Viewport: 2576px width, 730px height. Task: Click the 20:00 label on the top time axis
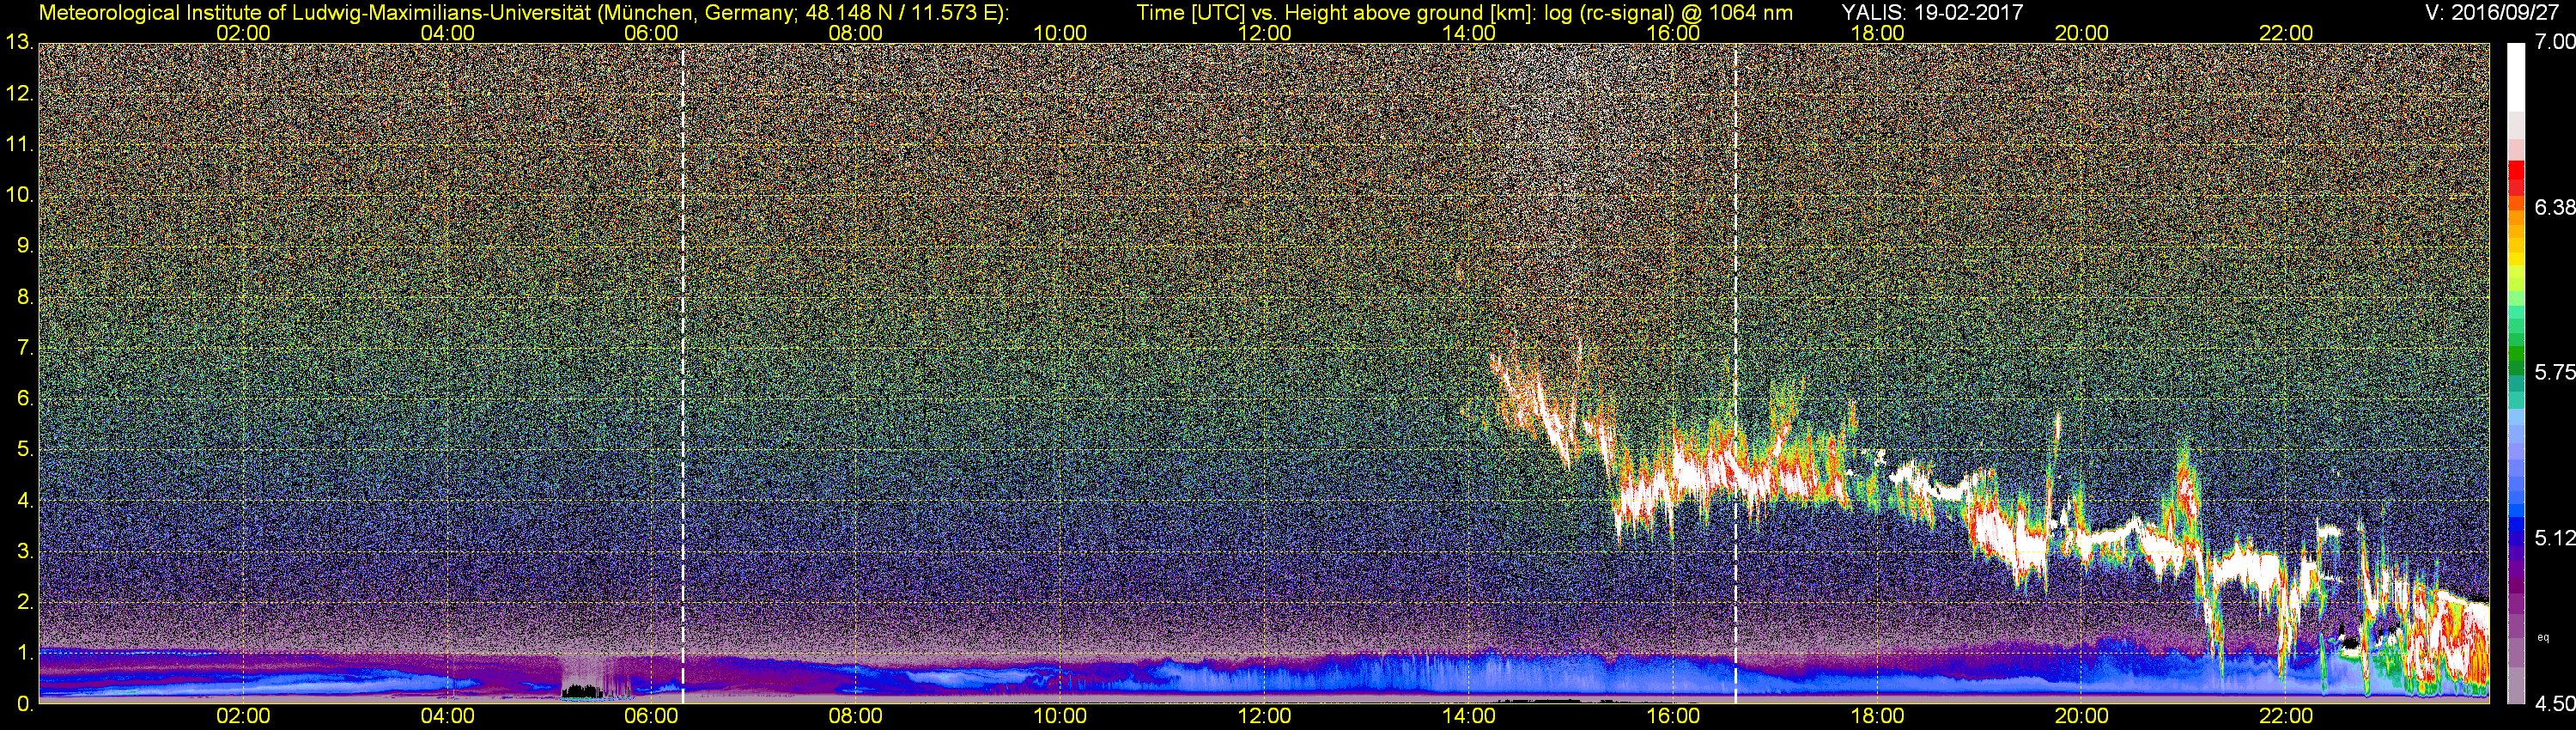click(x=2082, y=33)
